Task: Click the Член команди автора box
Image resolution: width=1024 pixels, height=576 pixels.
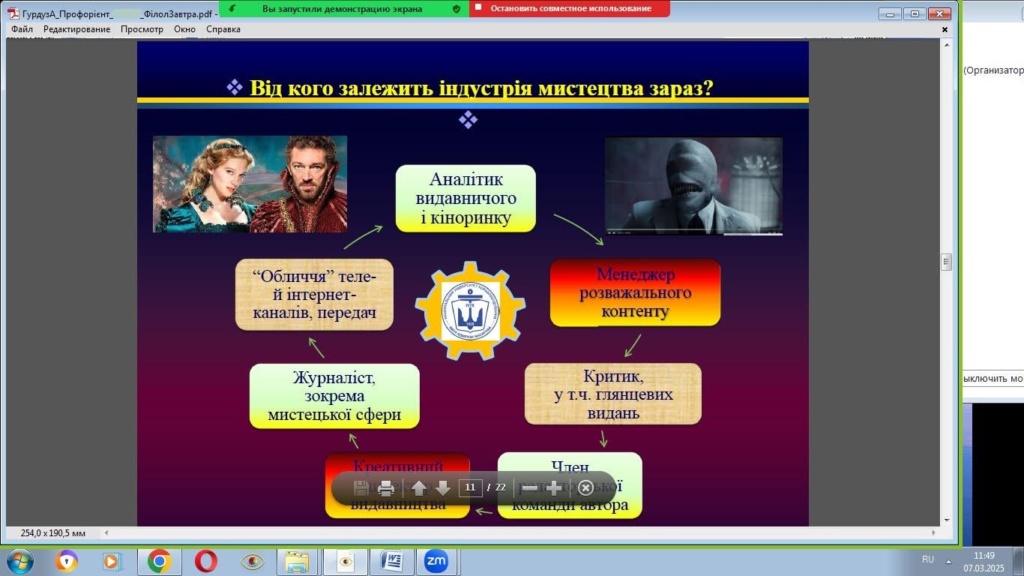Action: pos(569,485)
